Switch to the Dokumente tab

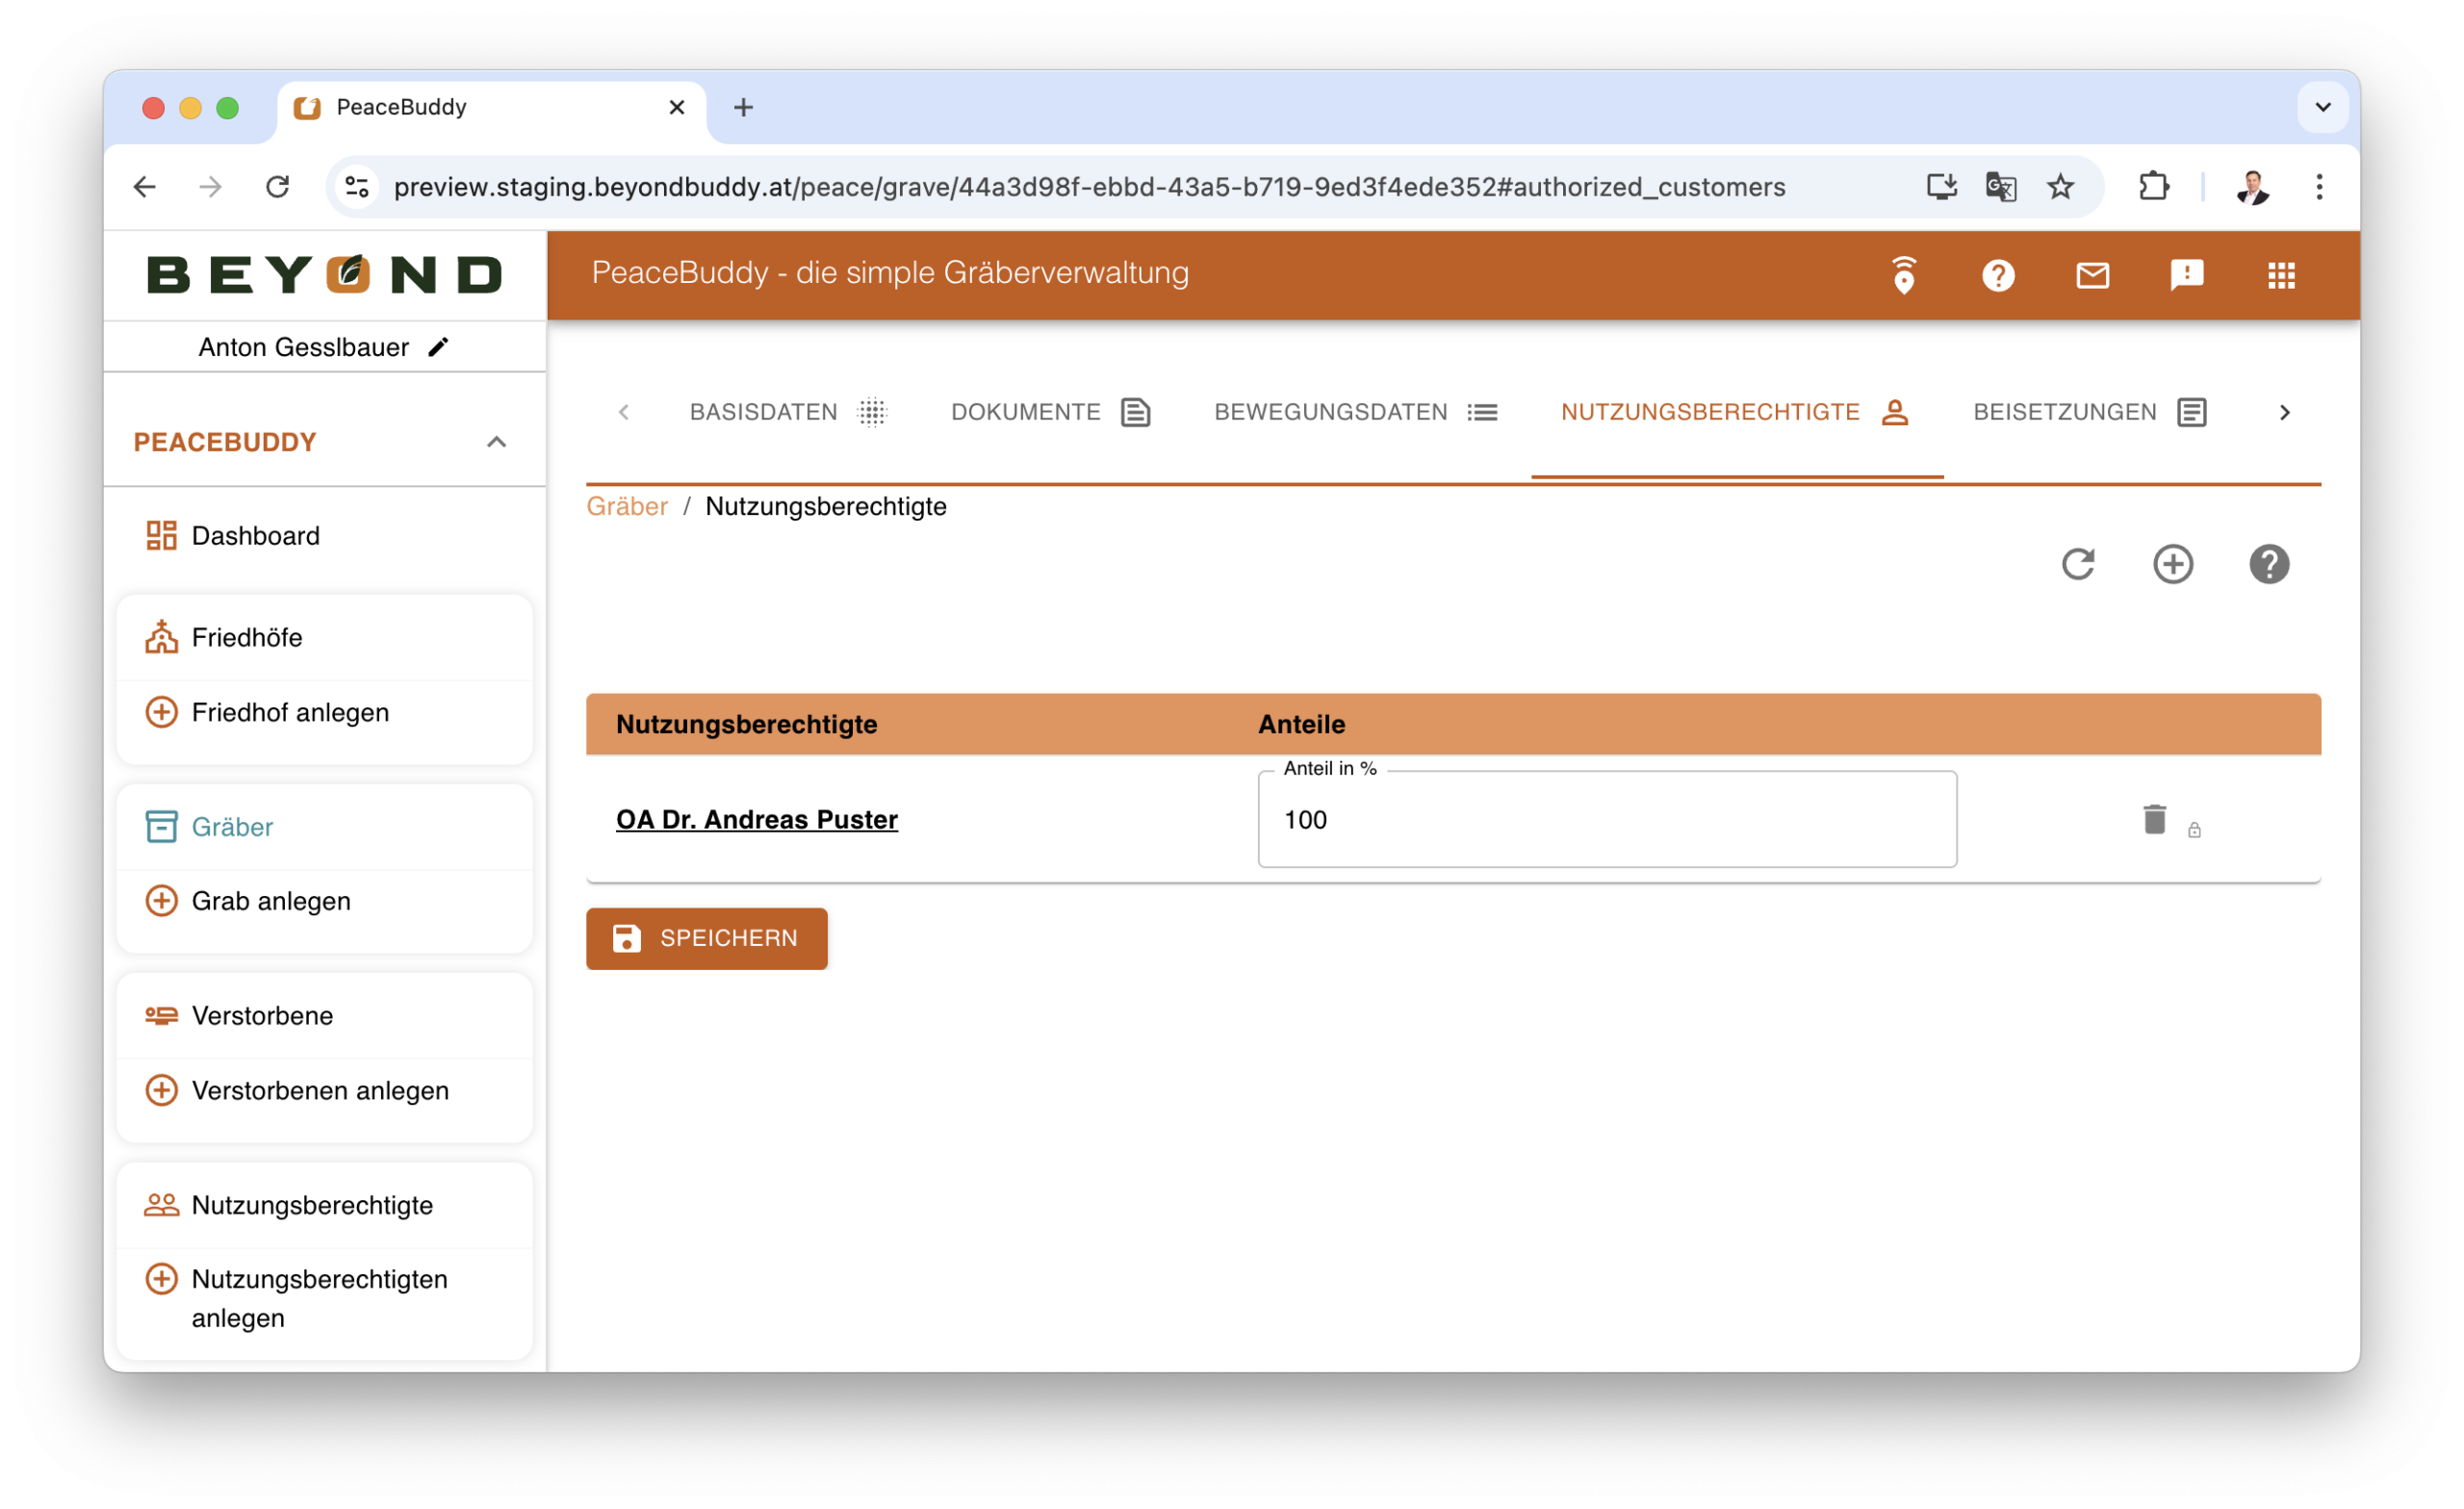(1050, 412)
